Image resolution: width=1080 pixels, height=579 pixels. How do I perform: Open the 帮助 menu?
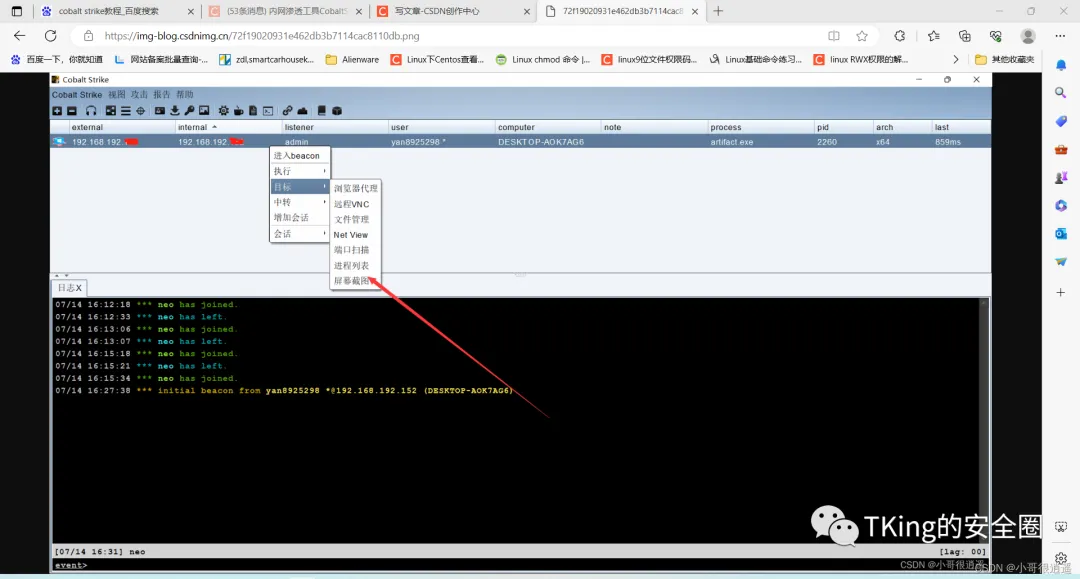[x=185, y=94]
